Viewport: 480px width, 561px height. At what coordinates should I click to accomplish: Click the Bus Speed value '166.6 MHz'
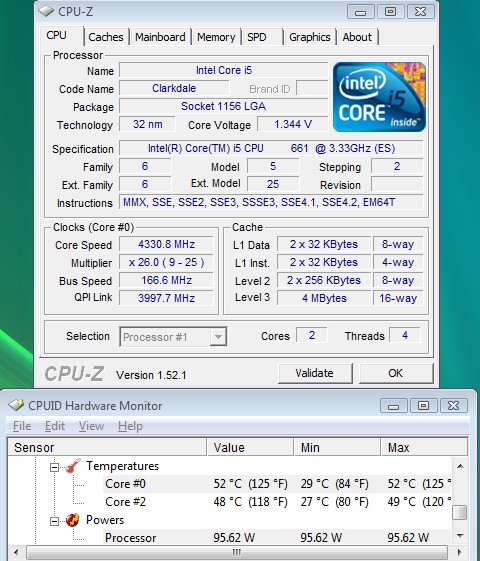166,280
